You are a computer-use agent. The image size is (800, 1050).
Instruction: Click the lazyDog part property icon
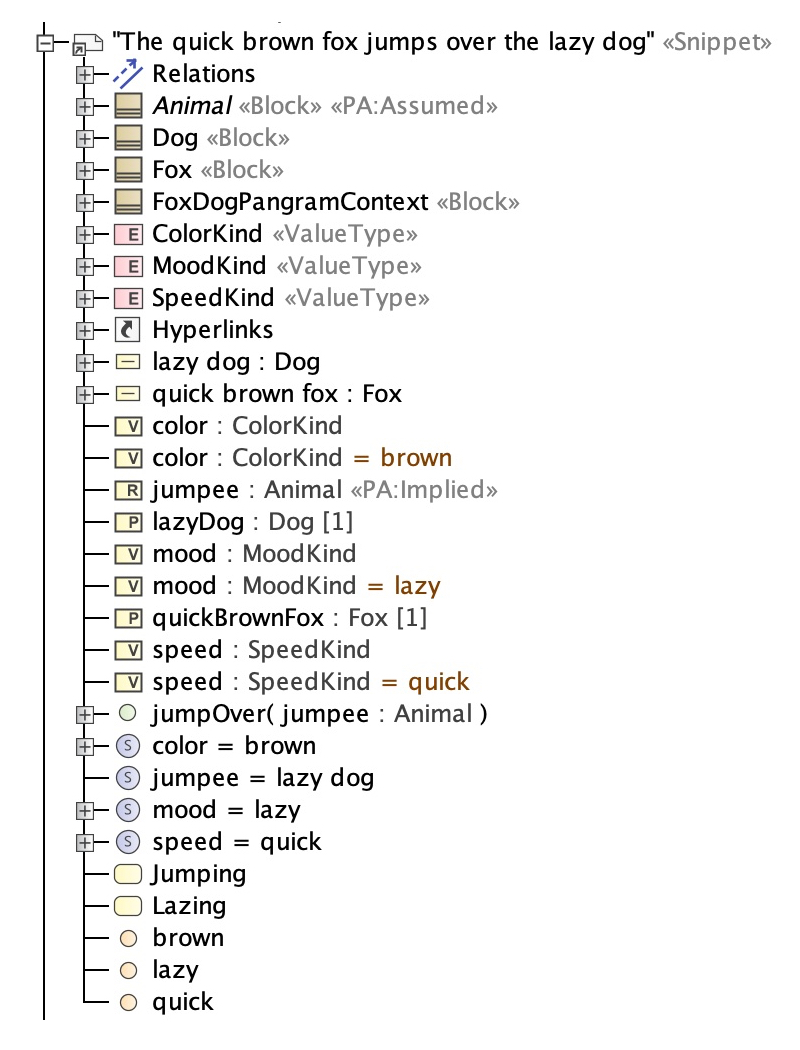point(127,522)
